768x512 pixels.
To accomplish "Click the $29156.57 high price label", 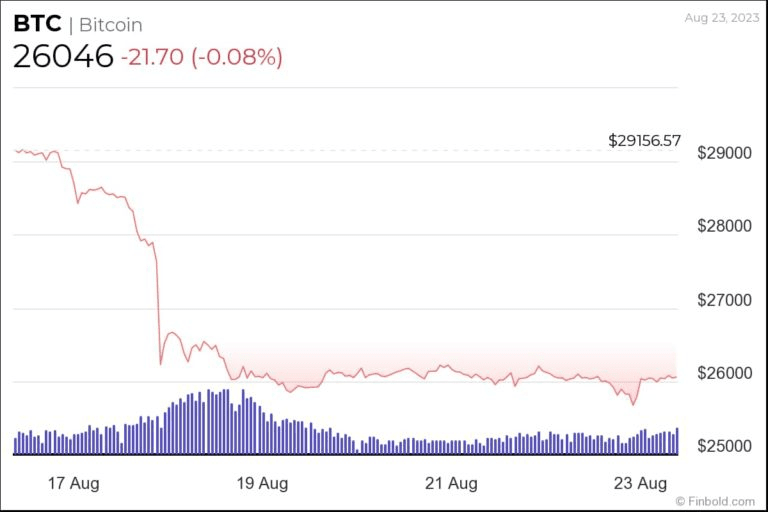I will (644, 141).
